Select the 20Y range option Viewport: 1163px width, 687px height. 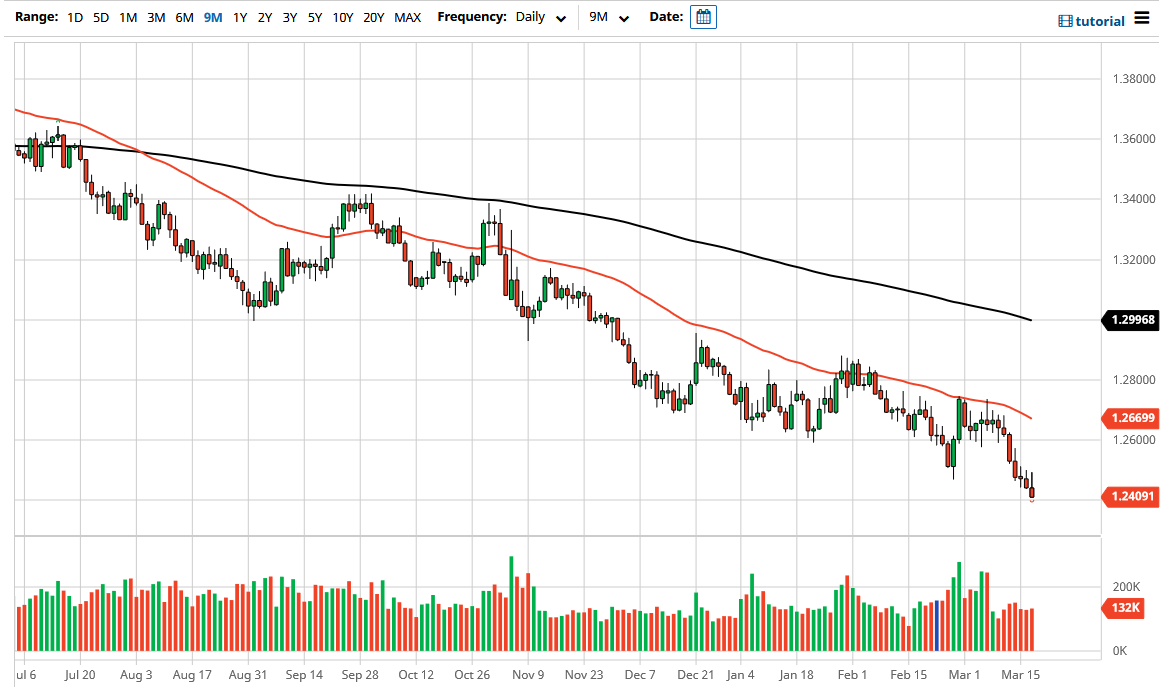(373, 17)
